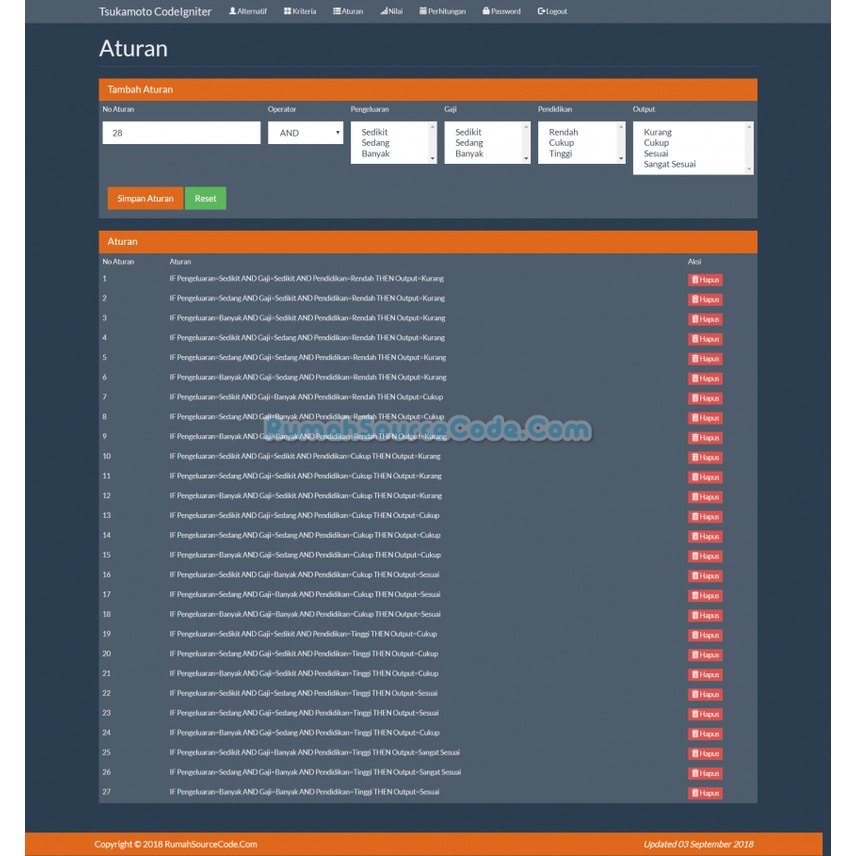The height and width of the screenshot is (856, 856).
Task: Delete rule 10 with Hapus
Action: 705,457
